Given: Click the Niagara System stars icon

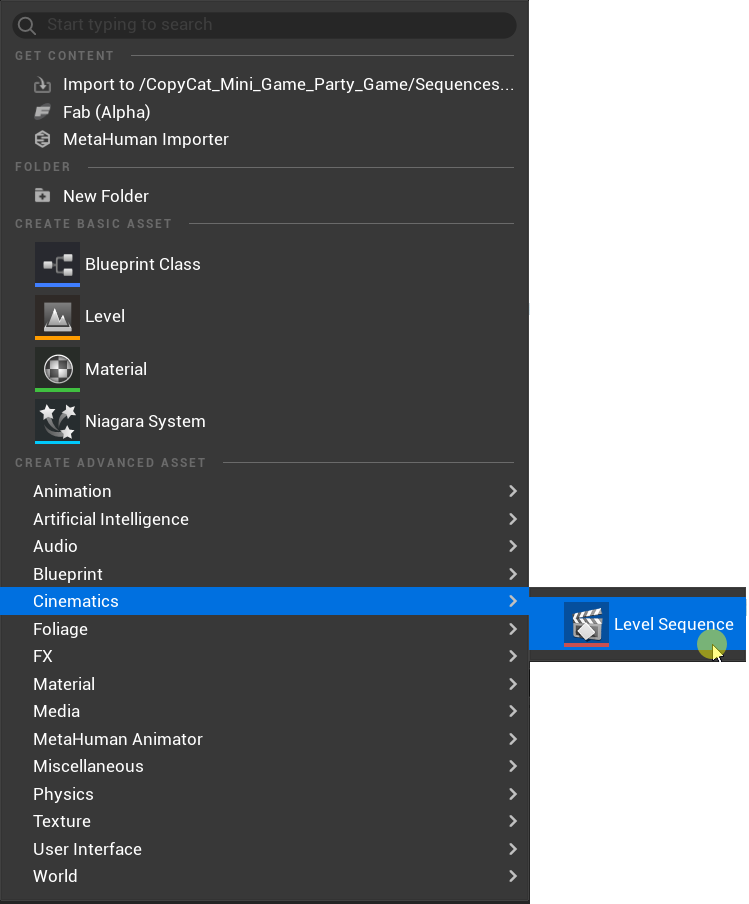Looking at the screenshot, I should click(57, 421).
